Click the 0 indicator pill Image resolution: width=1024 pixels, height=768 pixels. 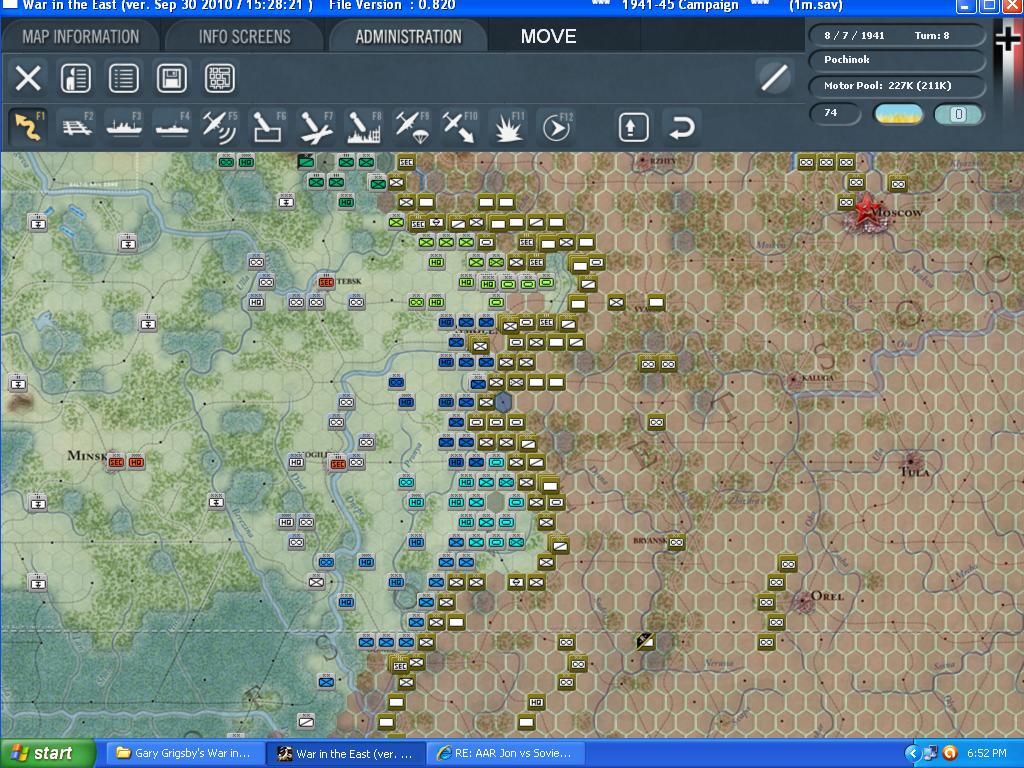coord(958,114)
